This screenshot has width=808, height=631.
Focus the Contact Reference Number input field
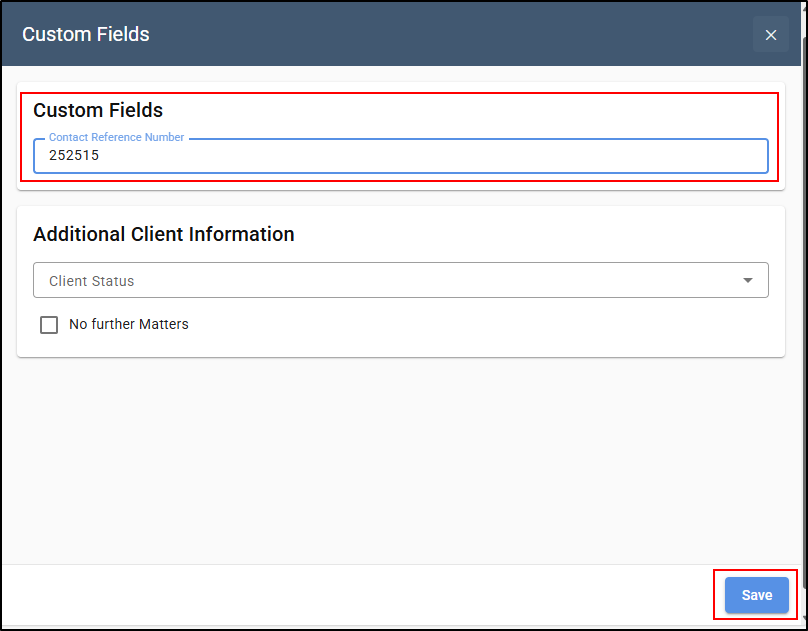(400, 156)
